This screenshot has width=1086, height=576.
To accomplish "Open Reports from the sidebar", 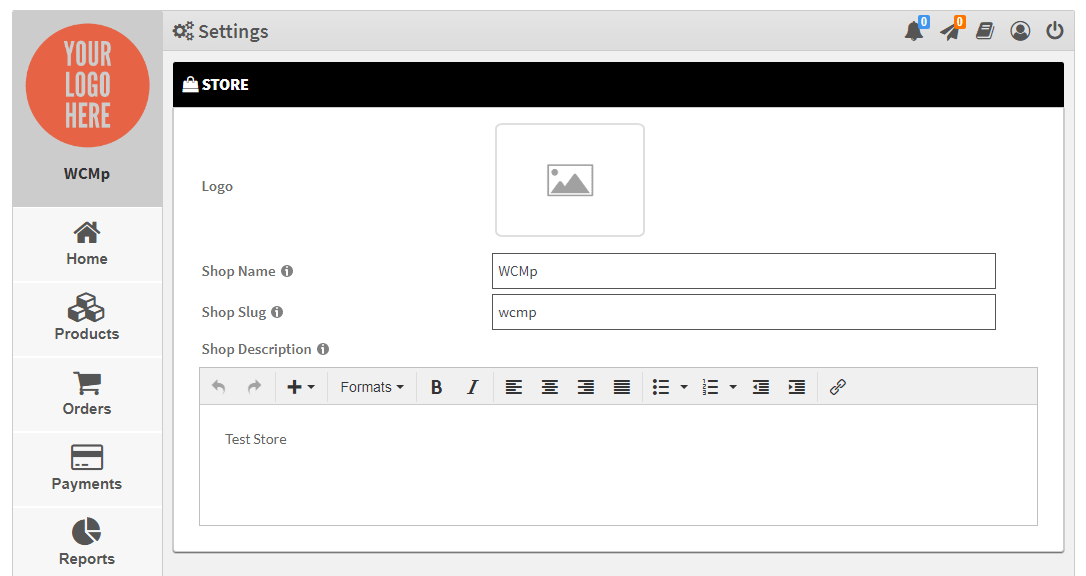I will click(87, 543).
